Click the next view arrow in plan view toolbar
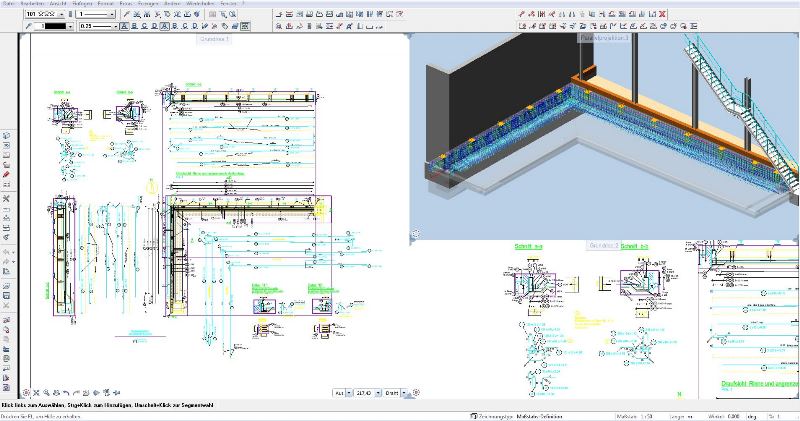This screenshot has width=800, height=421. point(76,393)
